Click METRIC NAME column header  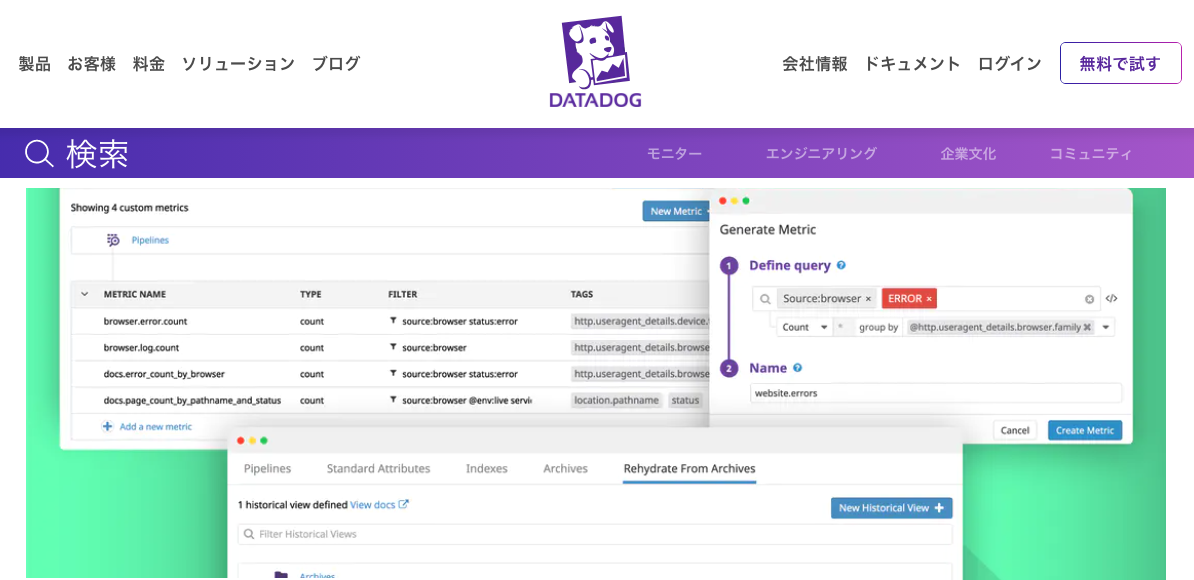[x=135, y=294]
